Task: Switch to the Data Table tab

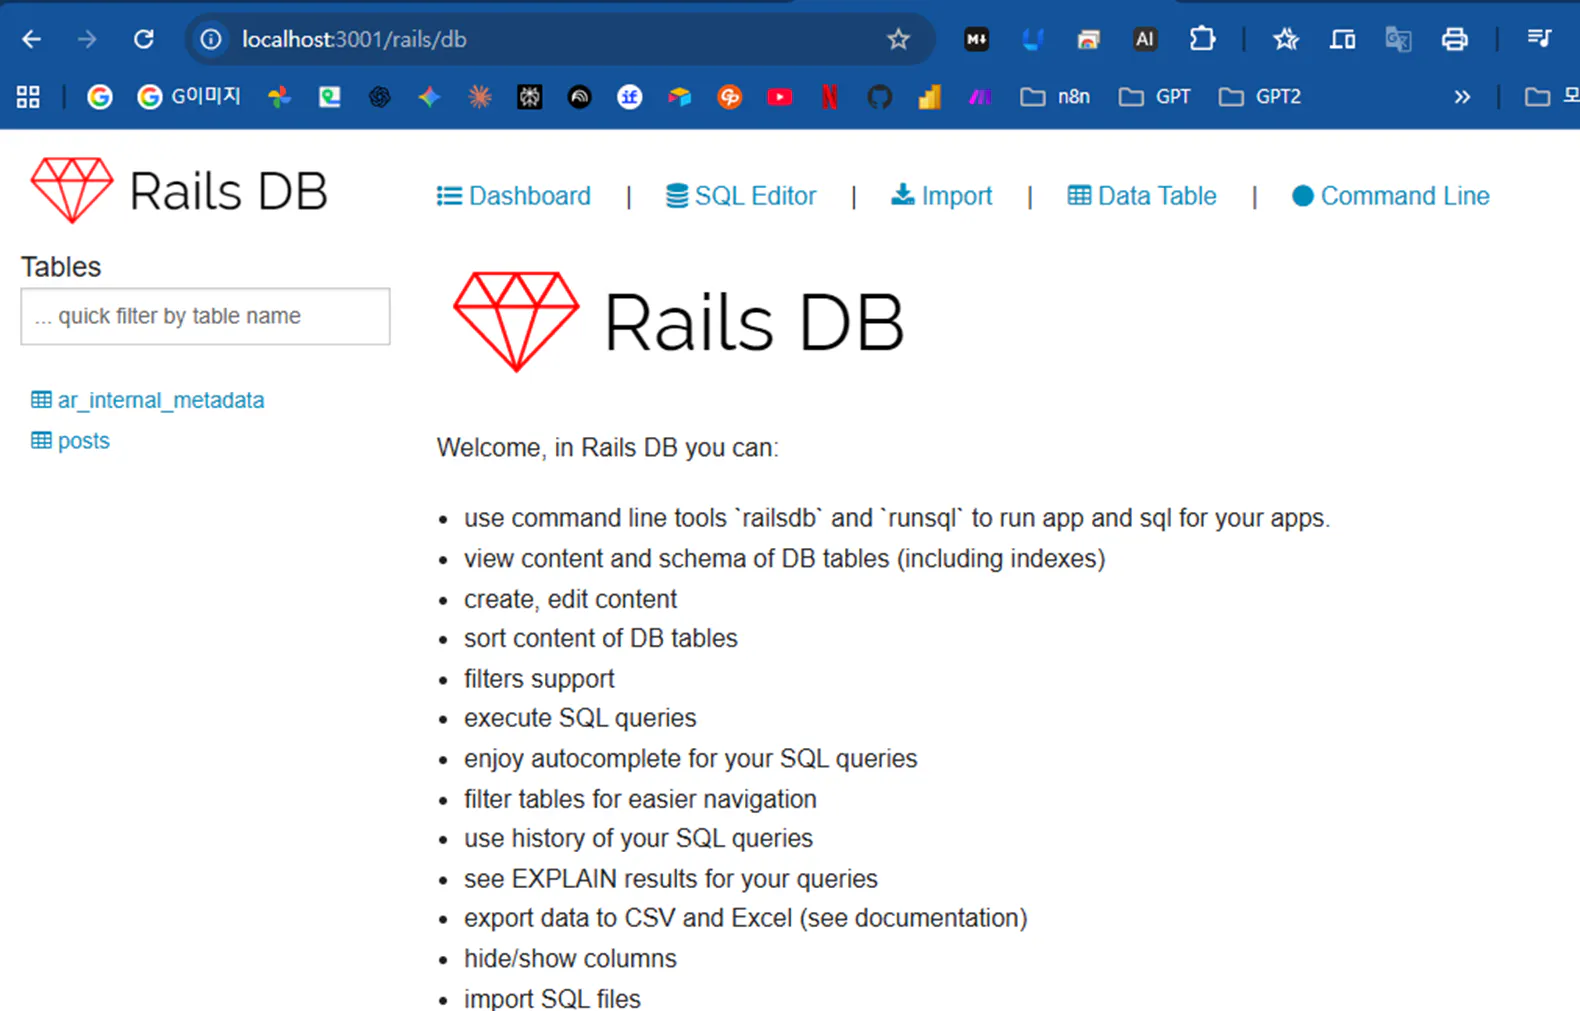Action: pyautogui.click(x=1142, y=196)
